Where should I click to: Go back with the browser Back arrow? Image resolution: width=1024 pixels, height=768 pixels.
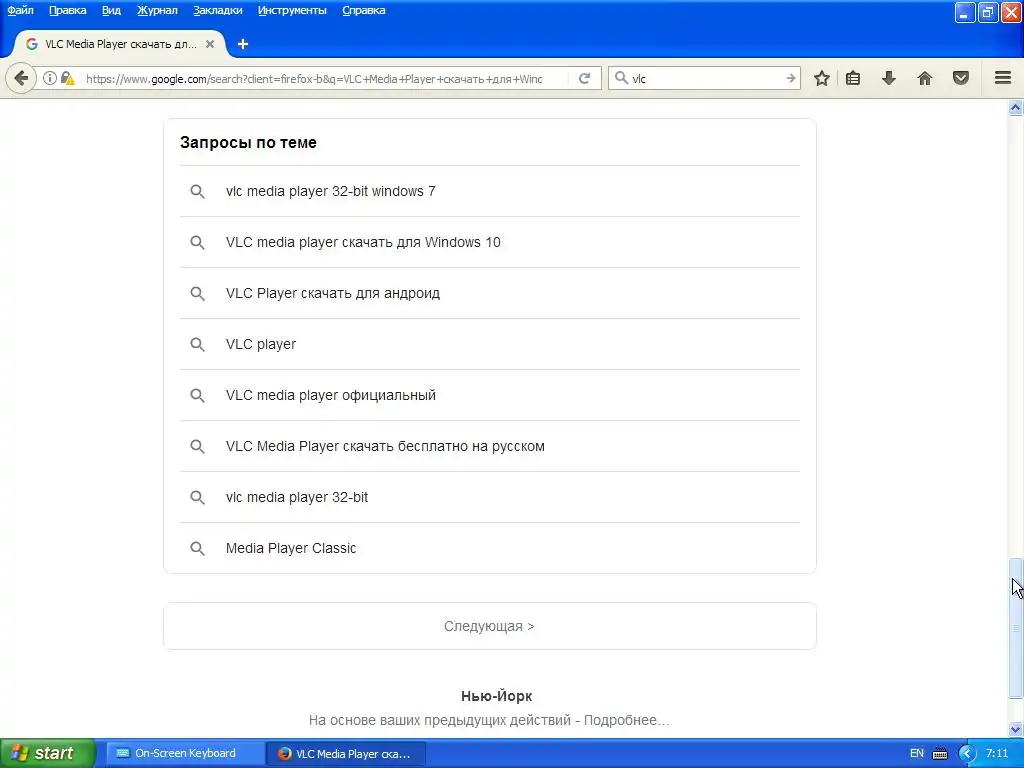(21, 78)
